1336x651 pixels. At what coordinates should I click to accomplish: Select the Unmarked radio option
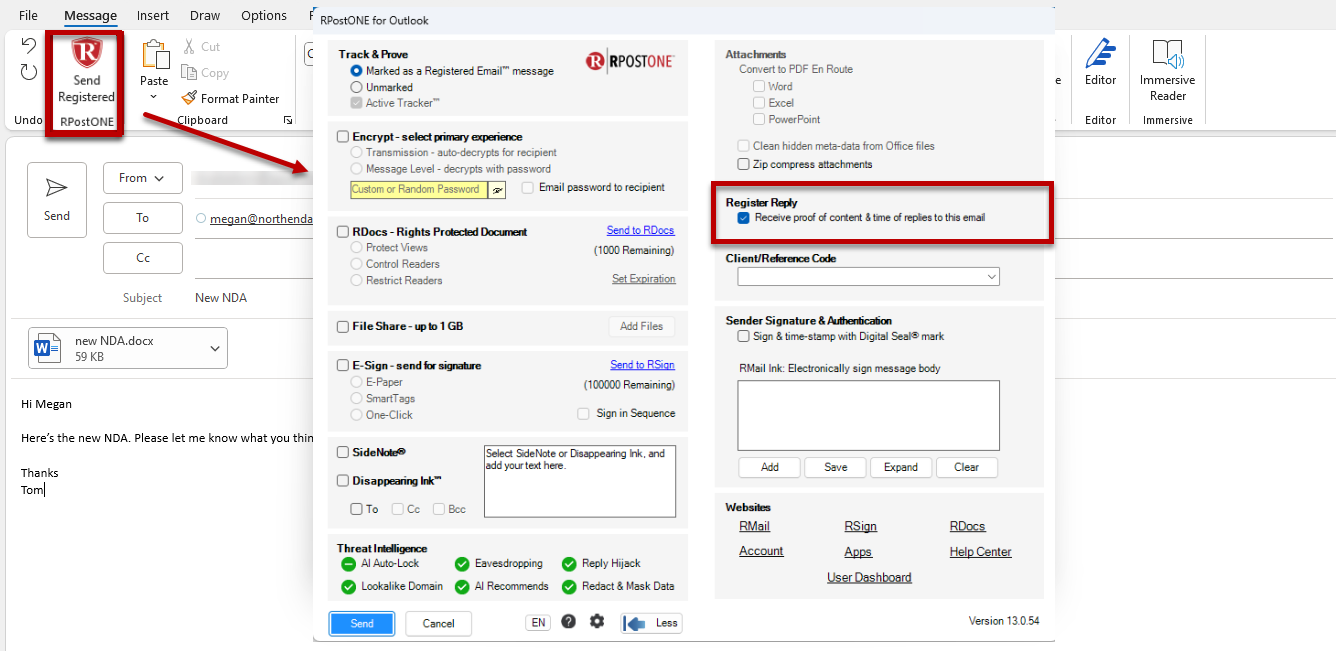click(x=356, y=88)
